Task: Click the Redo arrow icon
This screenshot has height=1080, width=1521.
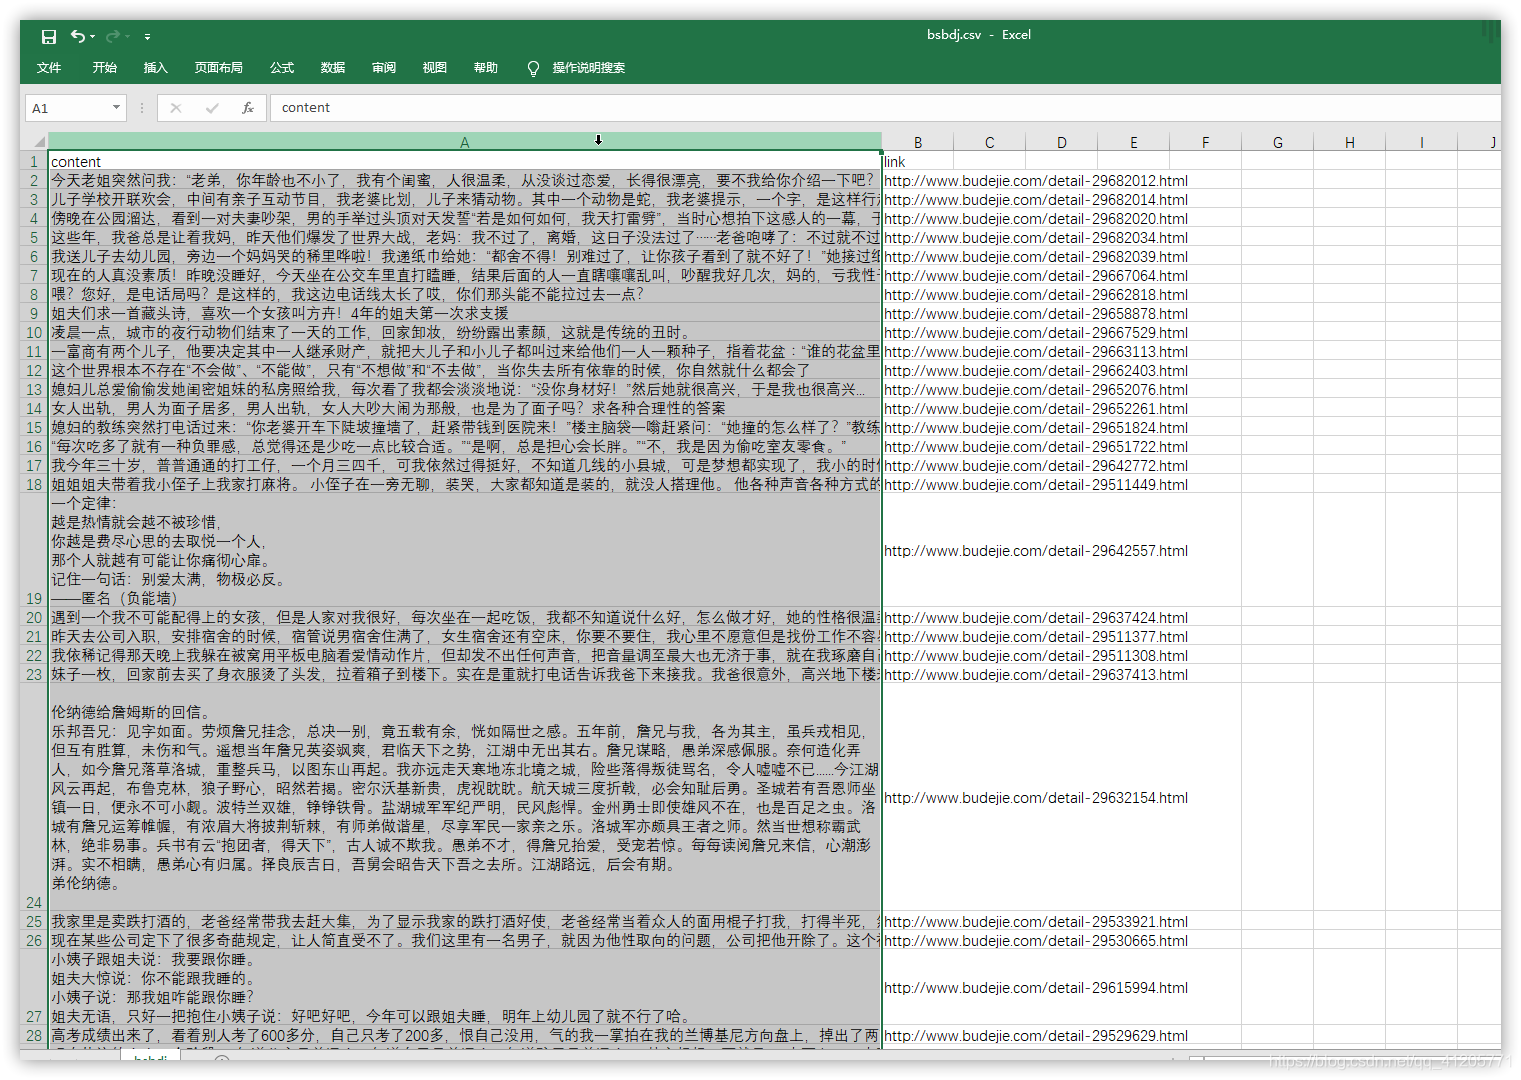Action: tap(112, 36)
